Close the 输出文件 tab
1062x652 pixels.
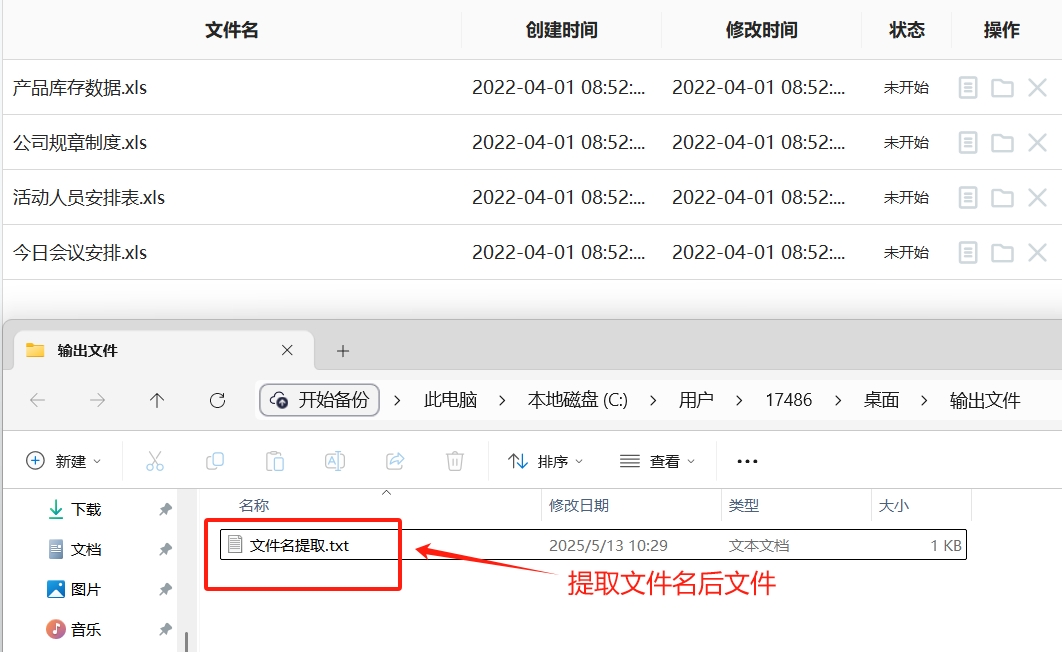pyautogui.click(x=287, y=350)
